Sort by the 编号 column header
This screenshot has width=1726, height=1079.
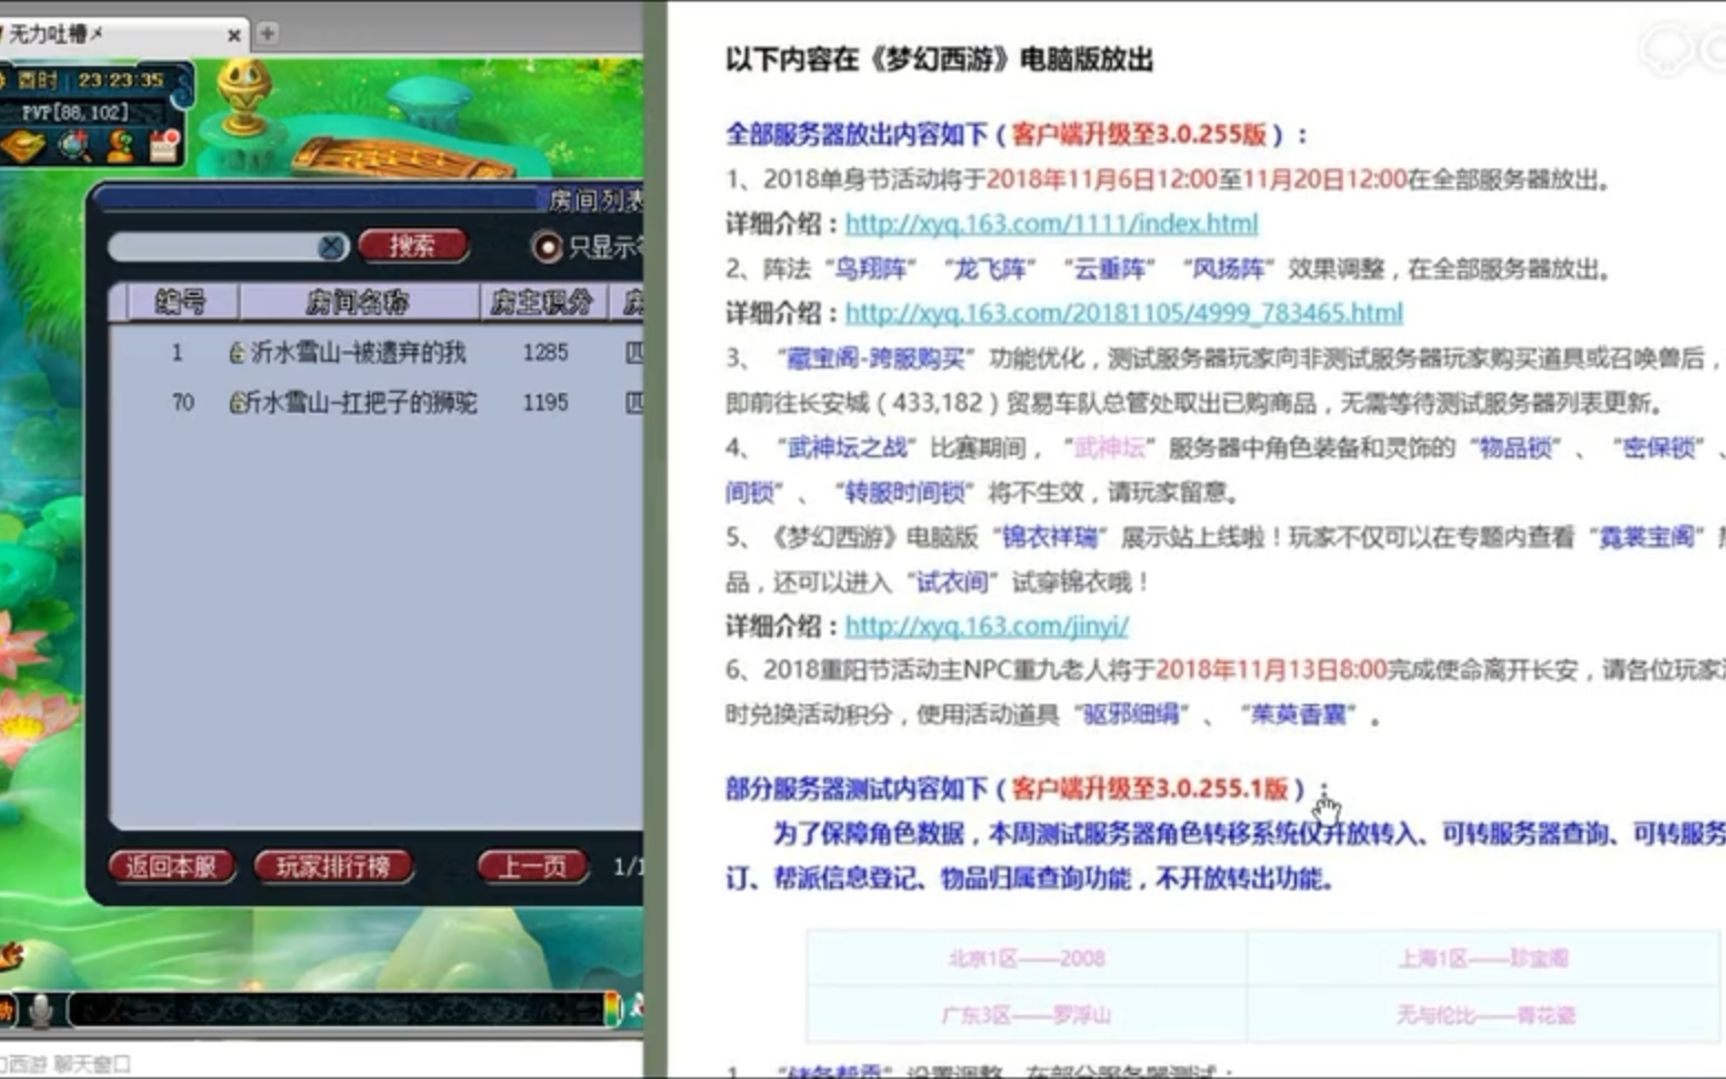tap(181, 302)
